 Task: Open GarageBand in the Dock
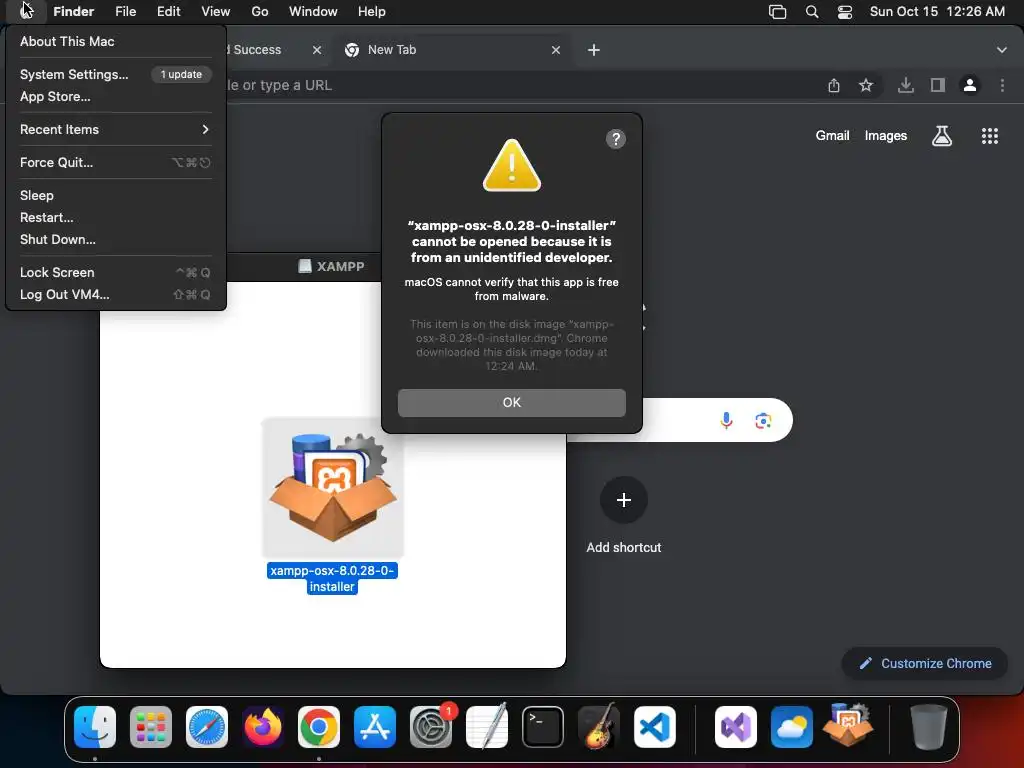pyautogui.click(x=599, y=727)
